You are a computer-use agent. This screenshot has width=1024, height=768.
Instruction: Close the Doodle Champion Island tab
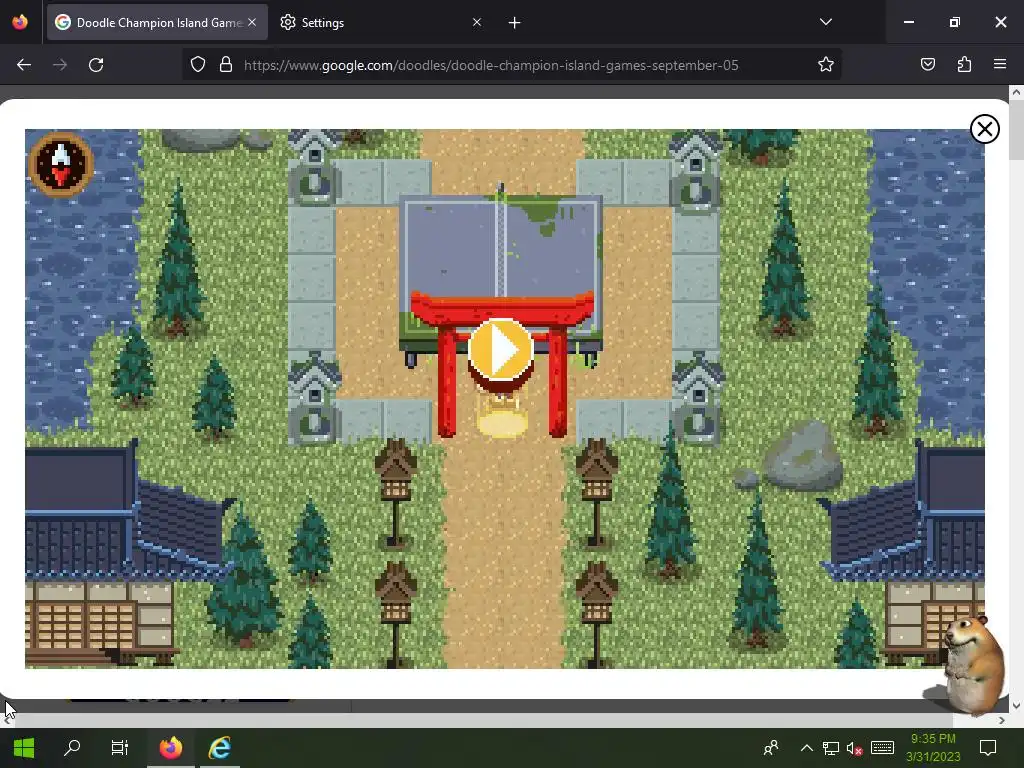[x=252, y=22]
